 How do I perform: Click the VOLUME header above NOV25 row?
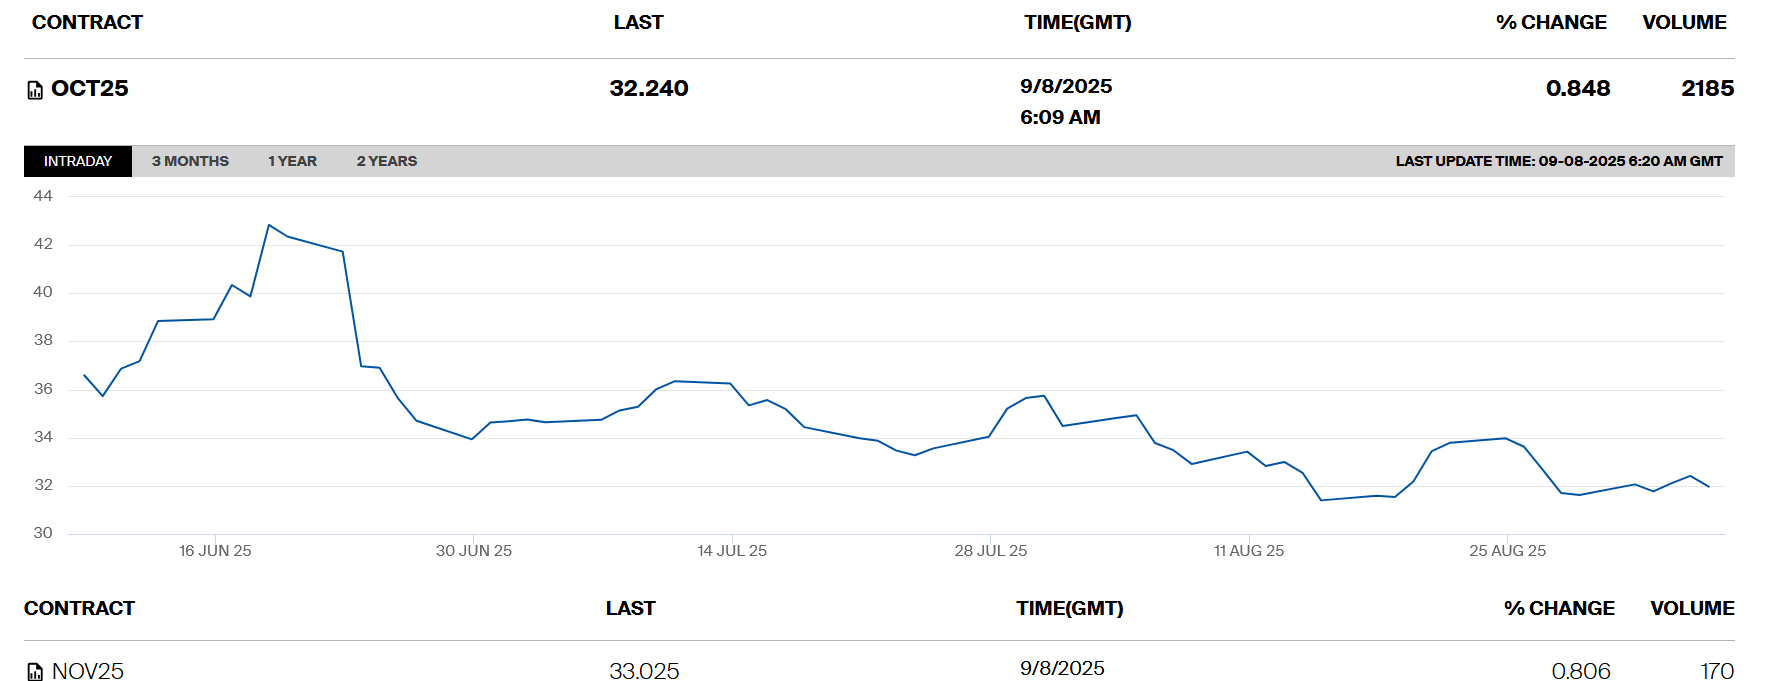1692,608
